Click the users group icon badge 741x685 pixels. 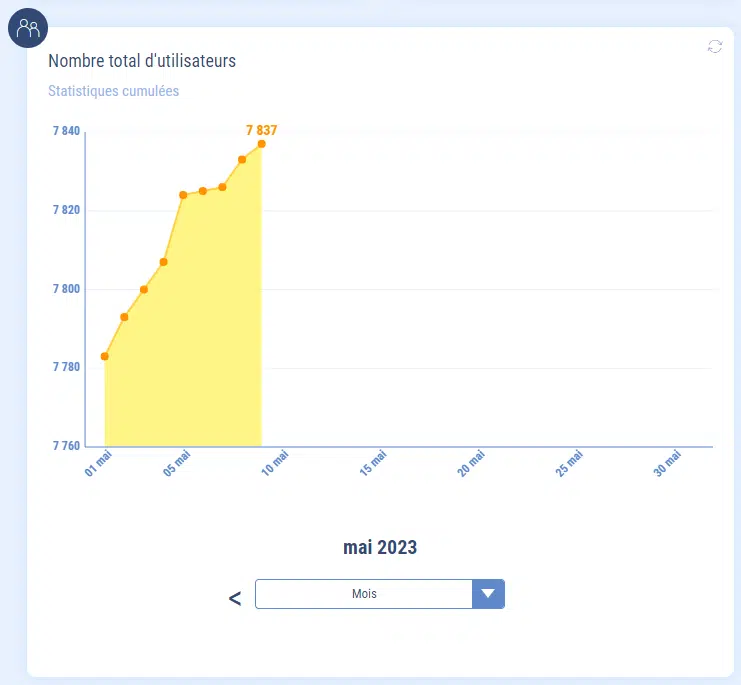point(28,28)
